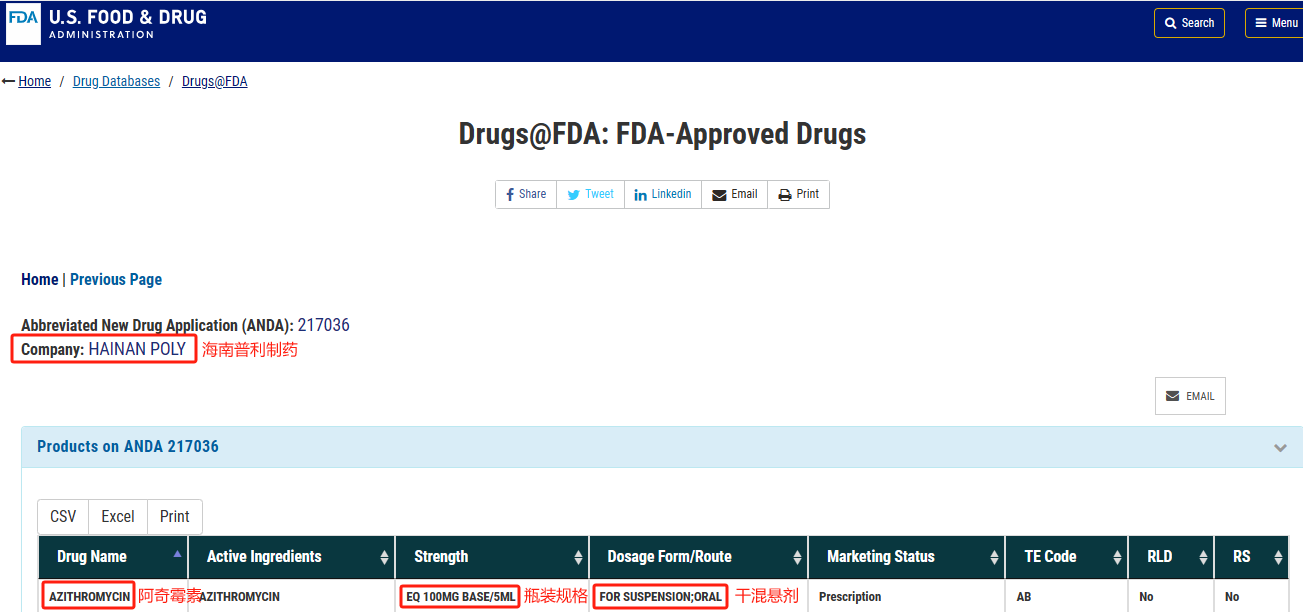
Task: Click Products on ANDA 217036 heading
Action: click(128, 447)
